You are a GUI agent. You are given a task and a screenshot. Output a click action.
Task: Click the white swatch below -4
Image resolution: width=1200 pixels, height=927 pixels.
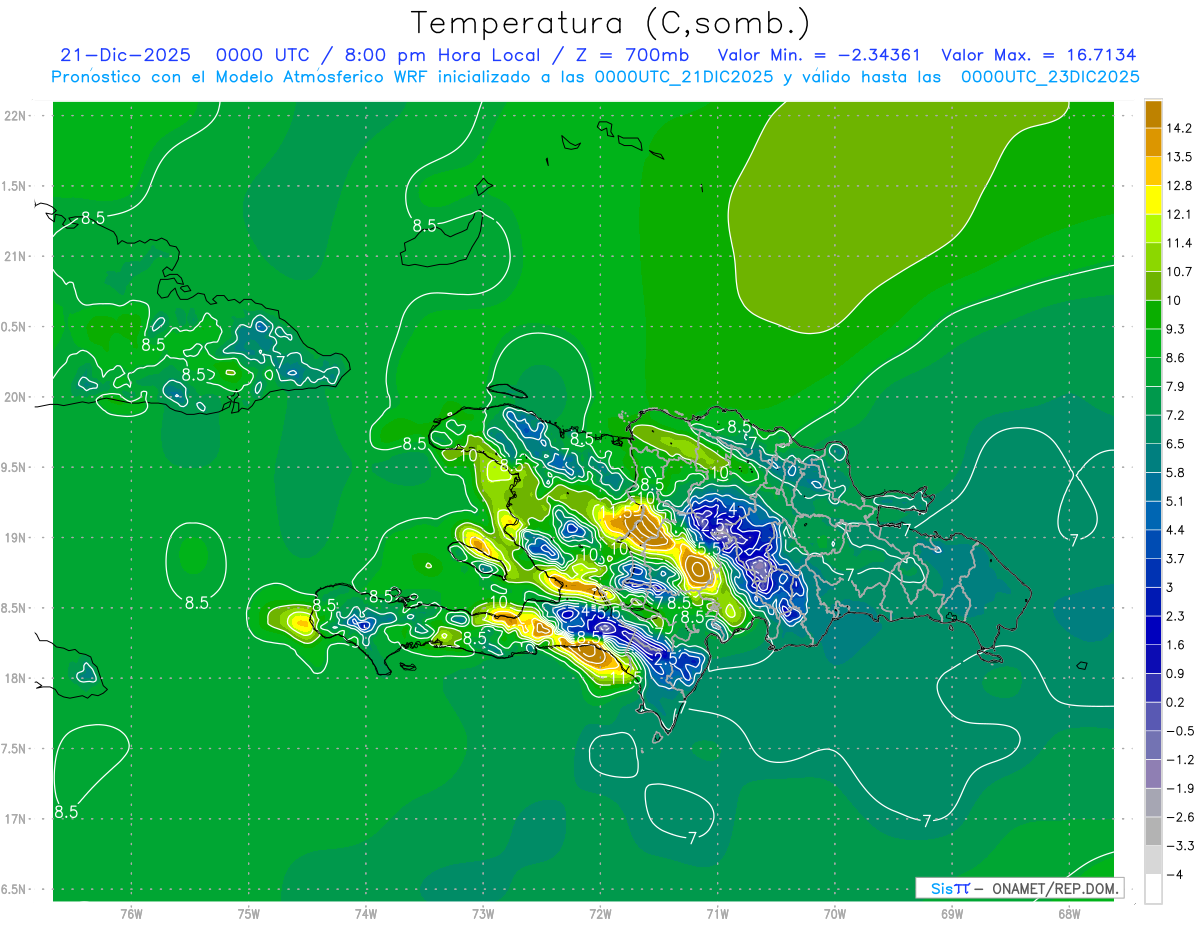pos(1153,890)
